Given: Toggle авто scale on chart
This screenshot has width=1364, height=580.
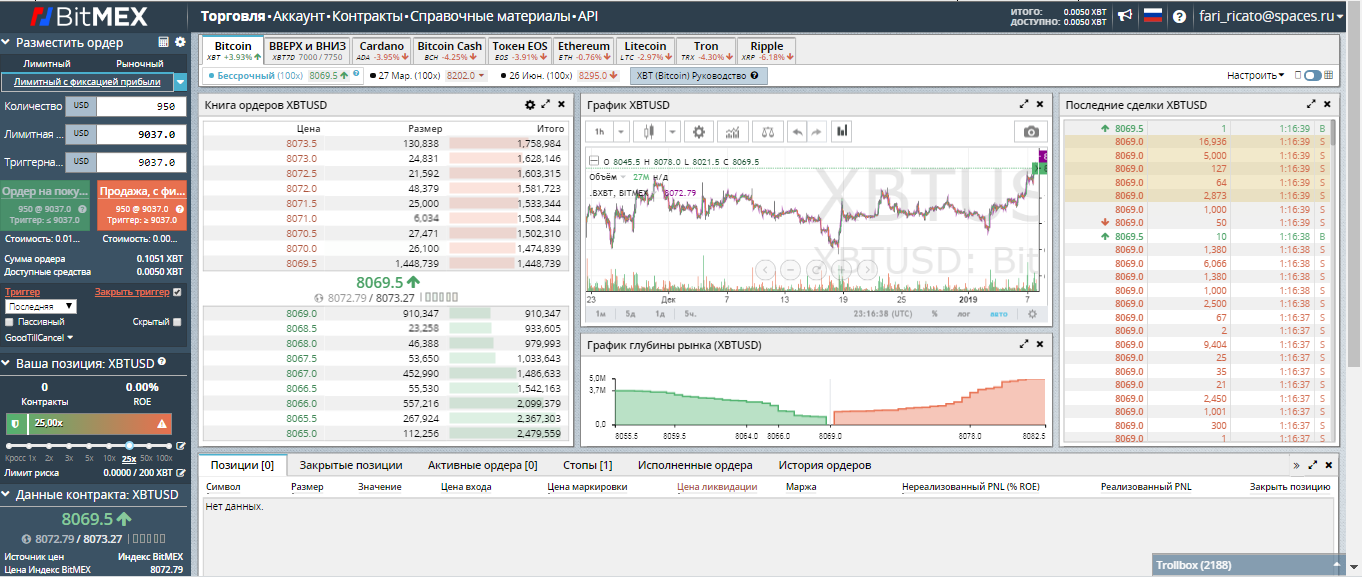Looking at the screenshot, I should point(1000,314).
